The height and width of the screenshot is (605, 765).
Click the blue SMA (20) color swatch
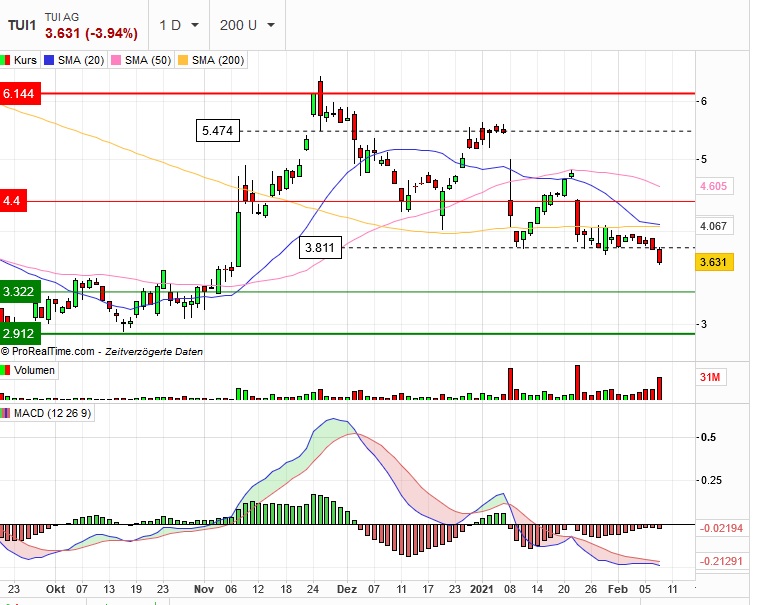49,60
